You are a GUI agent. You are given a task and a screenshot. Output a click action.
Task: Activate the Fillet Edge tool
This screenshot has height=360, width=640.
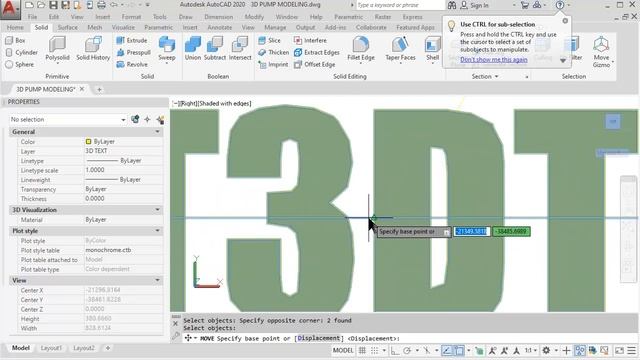(361, 48)
